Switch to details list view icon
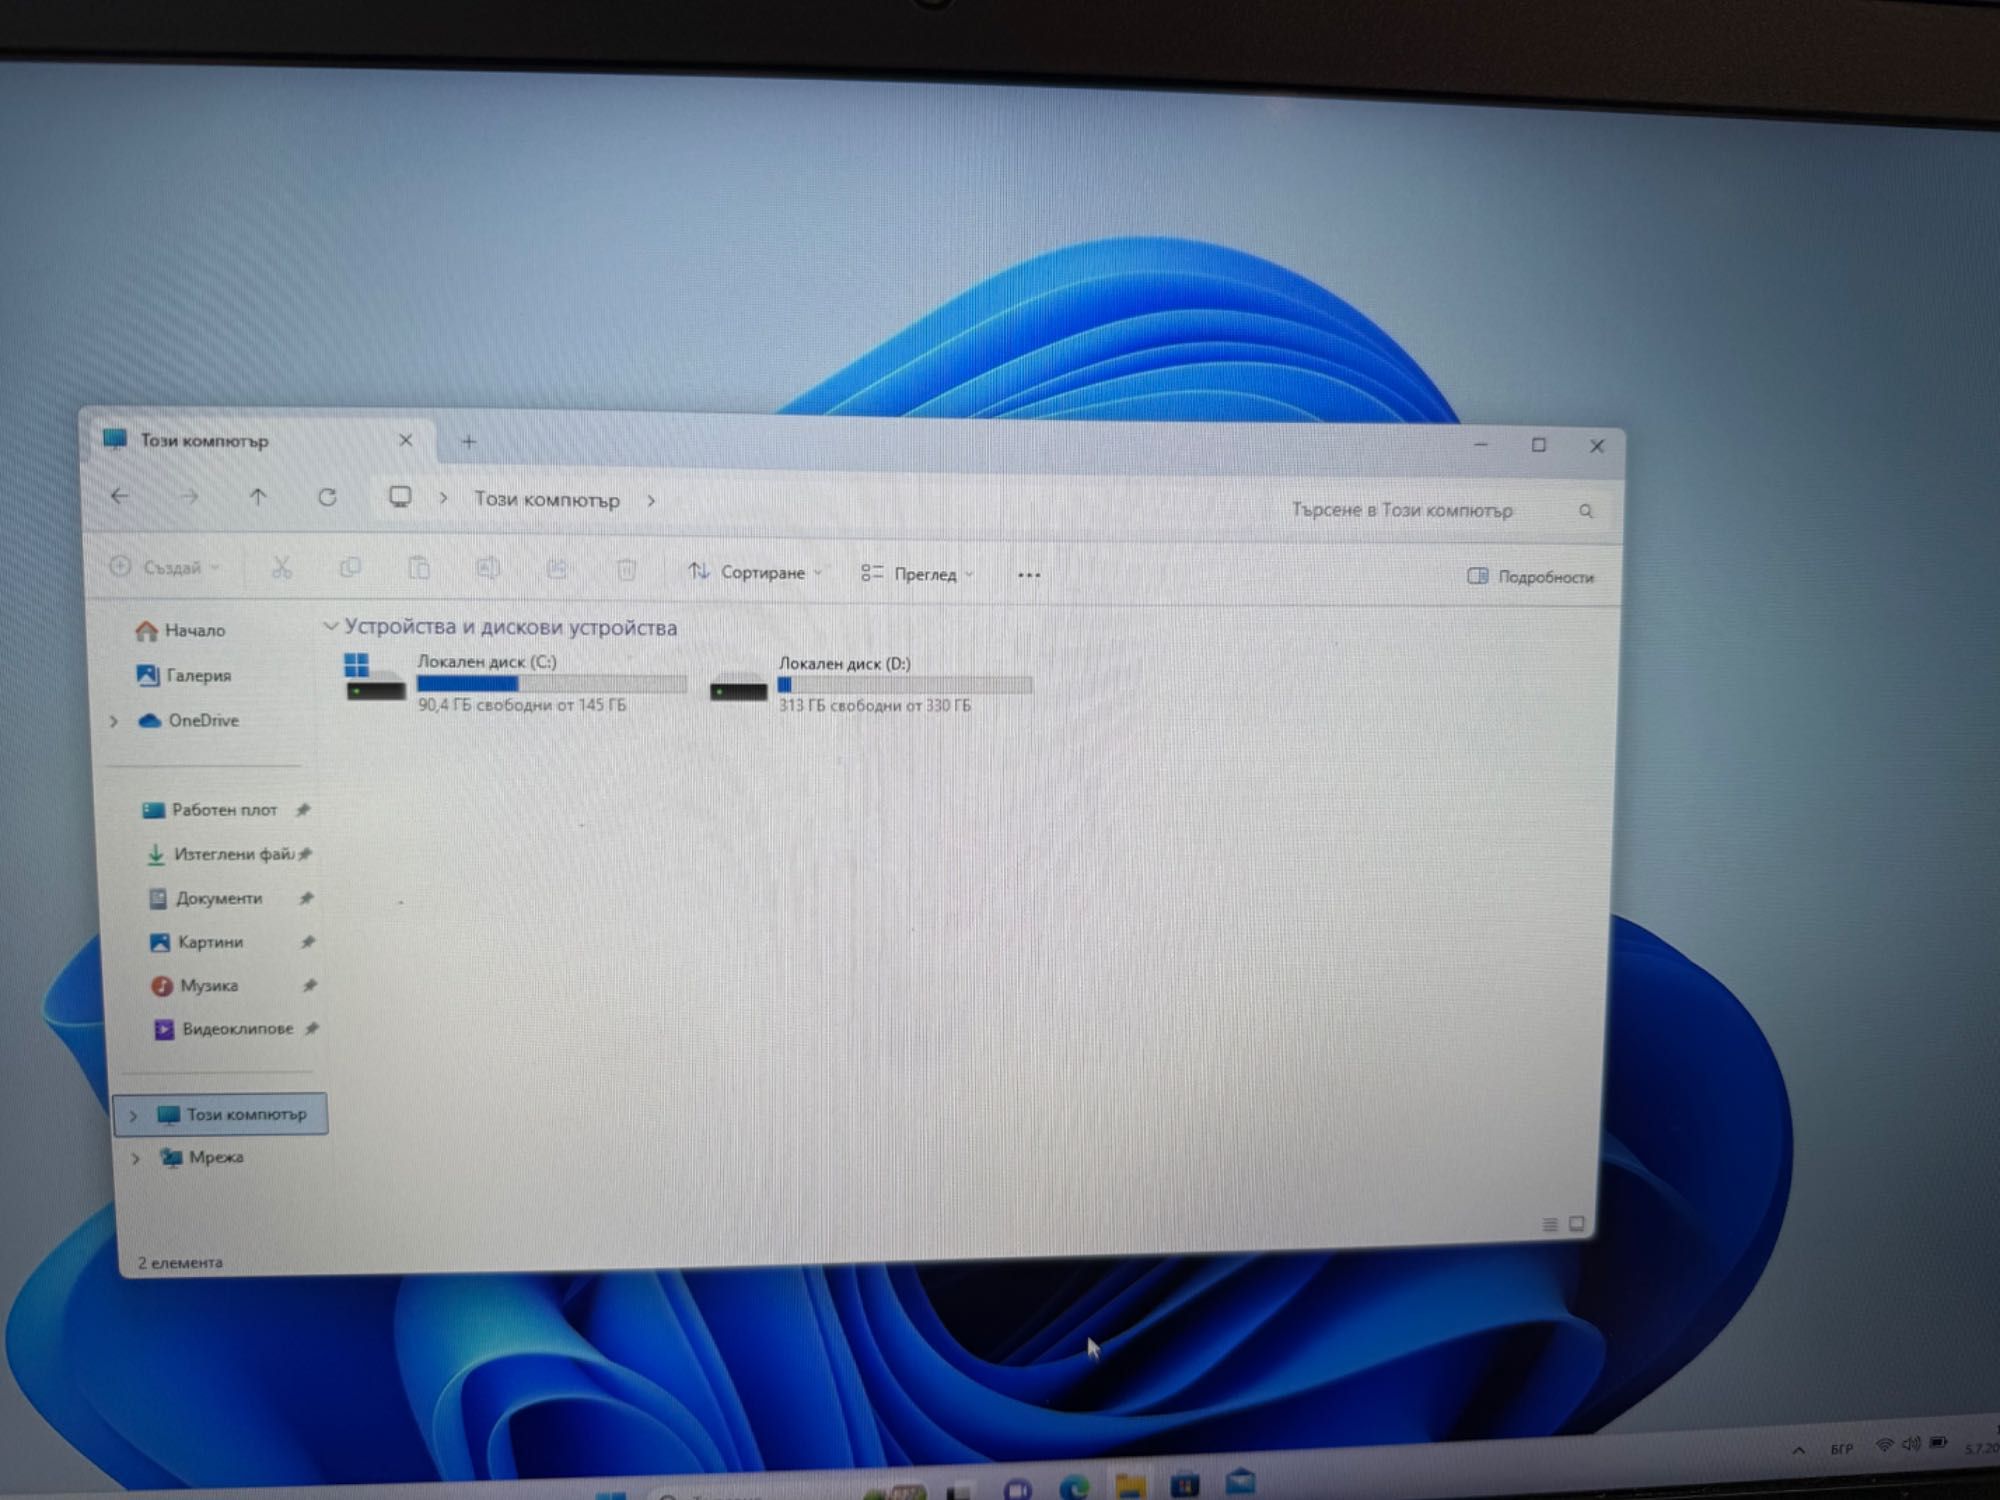The width and height of the screenshot is (2000, 1500). (x=1549, y=1224)
